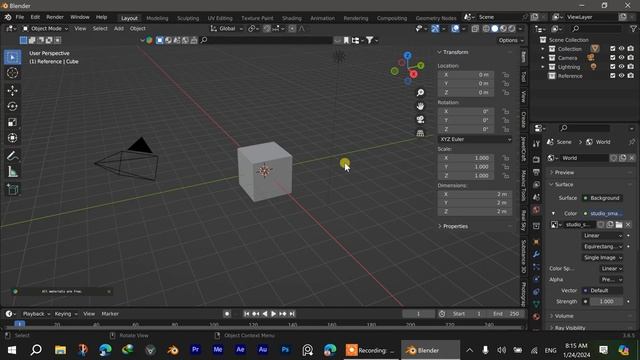Screen dimensions: 640x360
Task: Open the viewport Options dropdown
Action: pyautogui.click(x=511, y=40)
